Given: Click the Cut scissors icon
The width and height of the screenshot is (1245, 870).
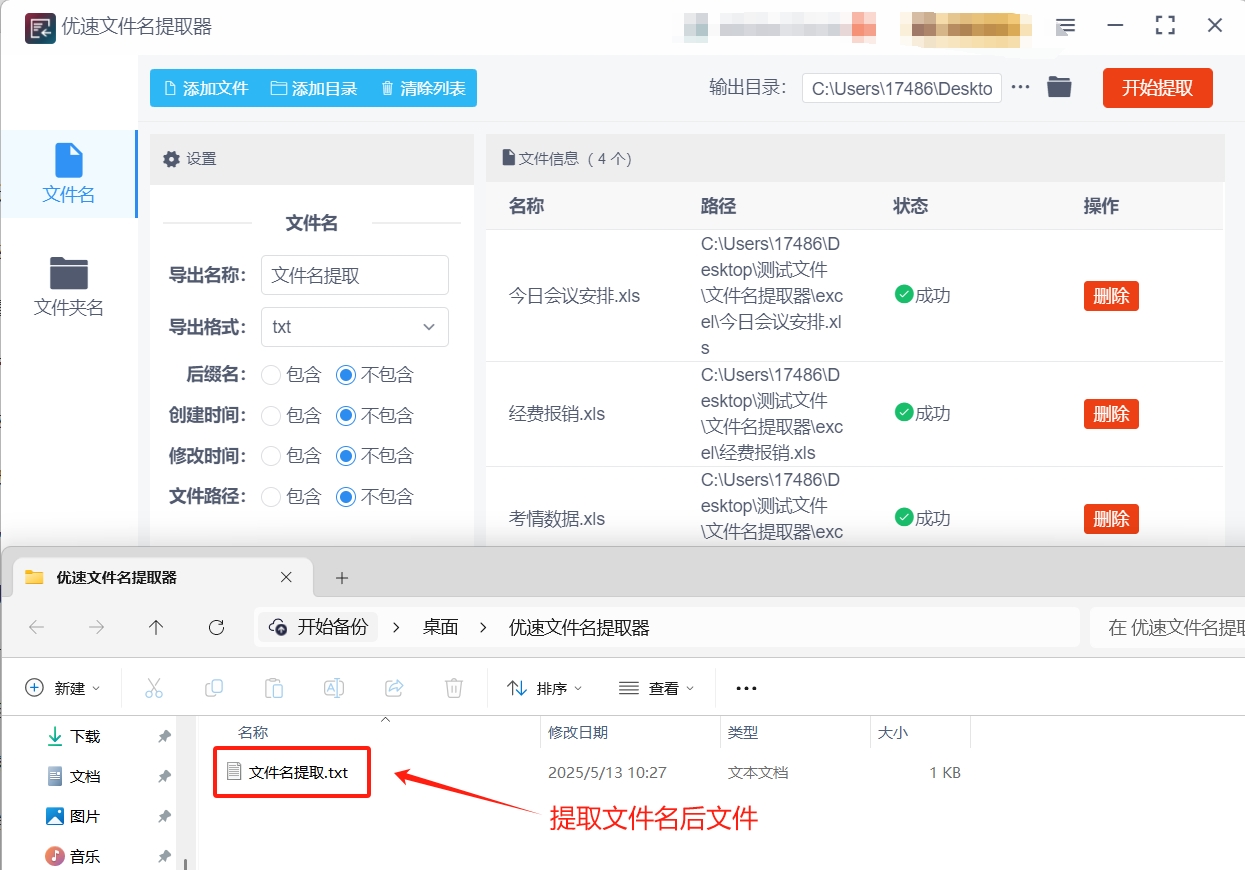Looking at the screenshot, I should 153,688.
